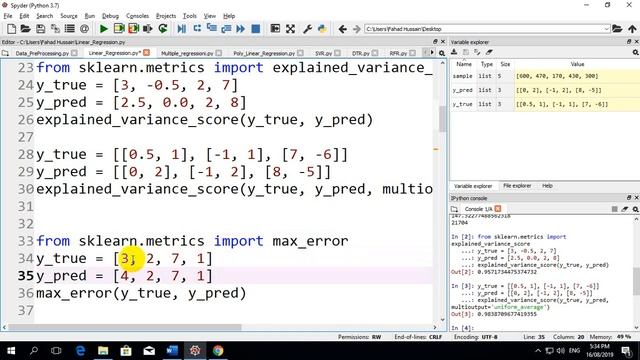The height and width of the screenshot is (360, 640).
Task: Open Preferences with the wrench icon
Action: click(307, 29)
